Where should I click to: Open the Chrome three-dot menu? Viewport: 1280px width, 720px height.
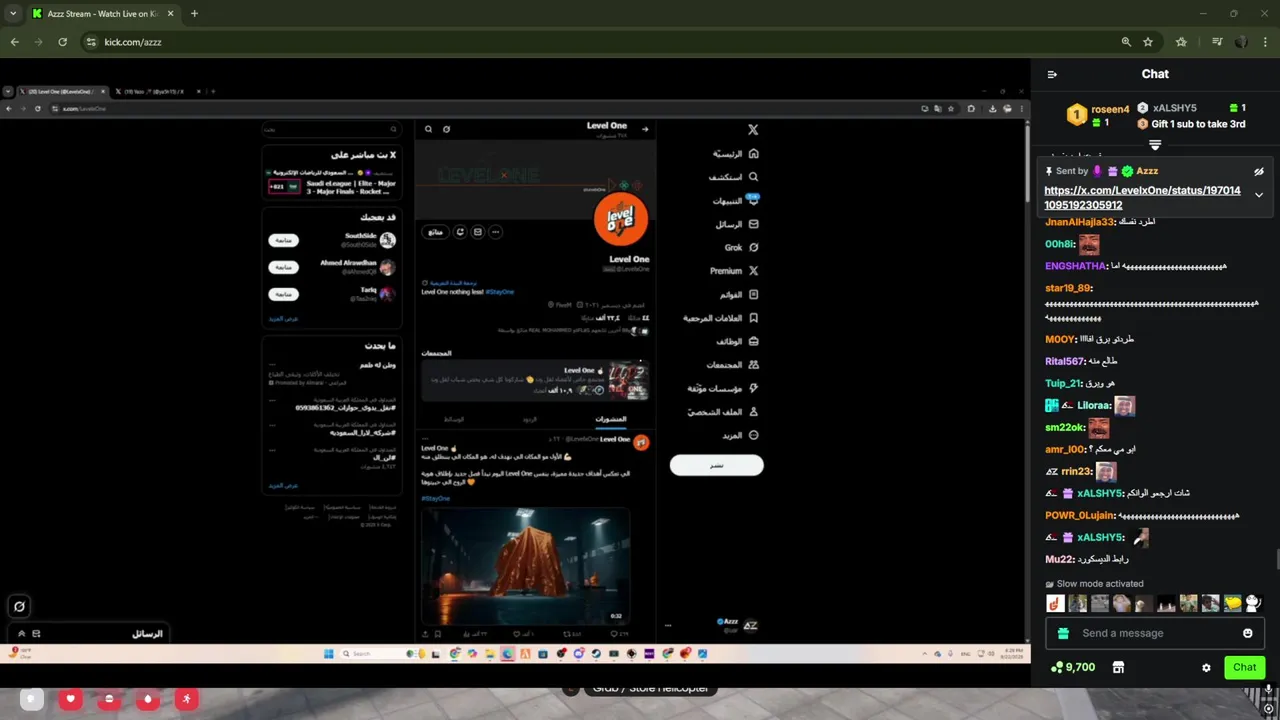(x=1265, y=42)
